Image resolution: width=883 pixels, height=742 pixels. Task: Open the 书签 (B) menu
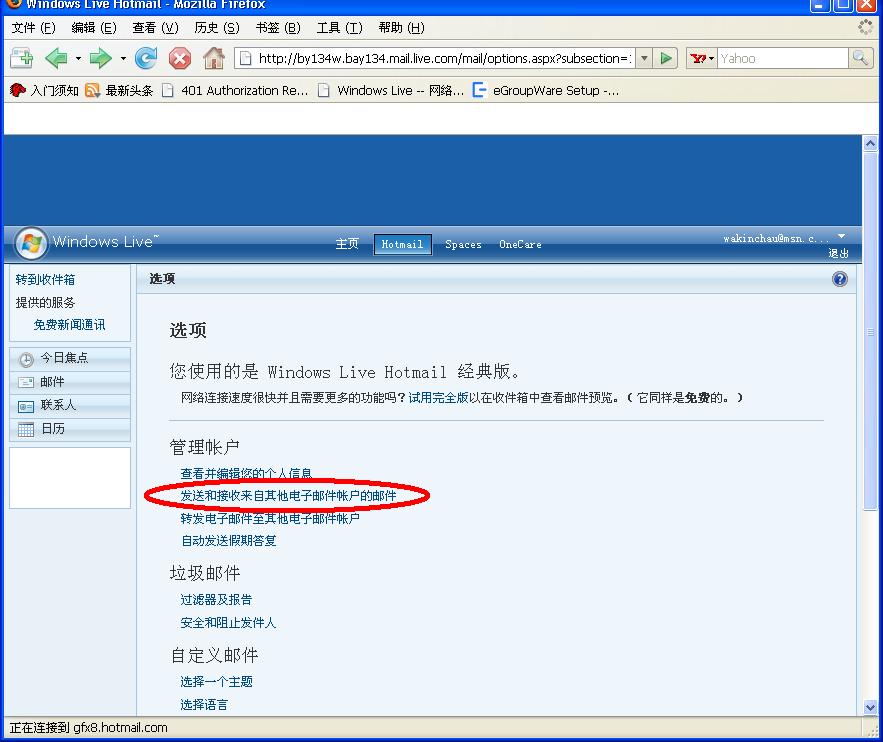(x=278, y=28)
